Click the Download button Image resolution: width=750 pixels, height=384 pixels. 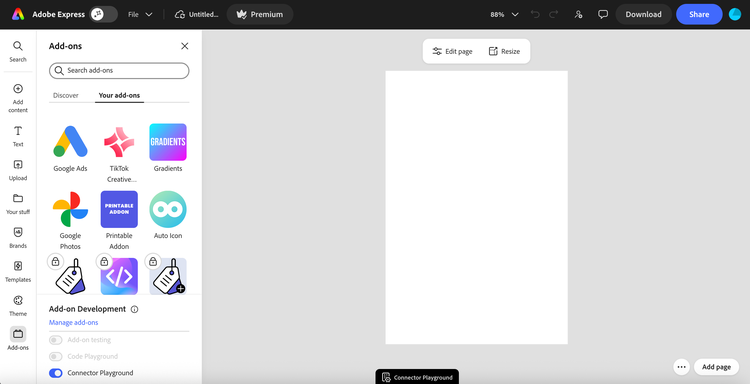click(x=643, y=14)
